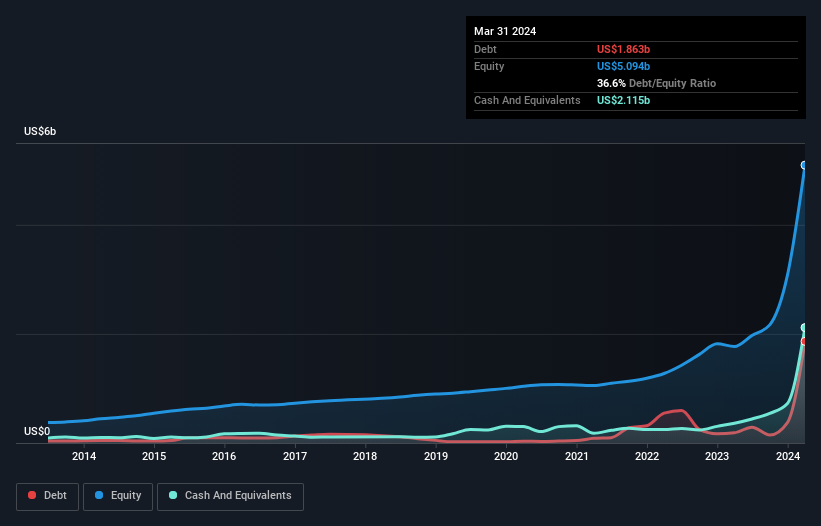Click the teal Cash legend dot

pos(173,495)
